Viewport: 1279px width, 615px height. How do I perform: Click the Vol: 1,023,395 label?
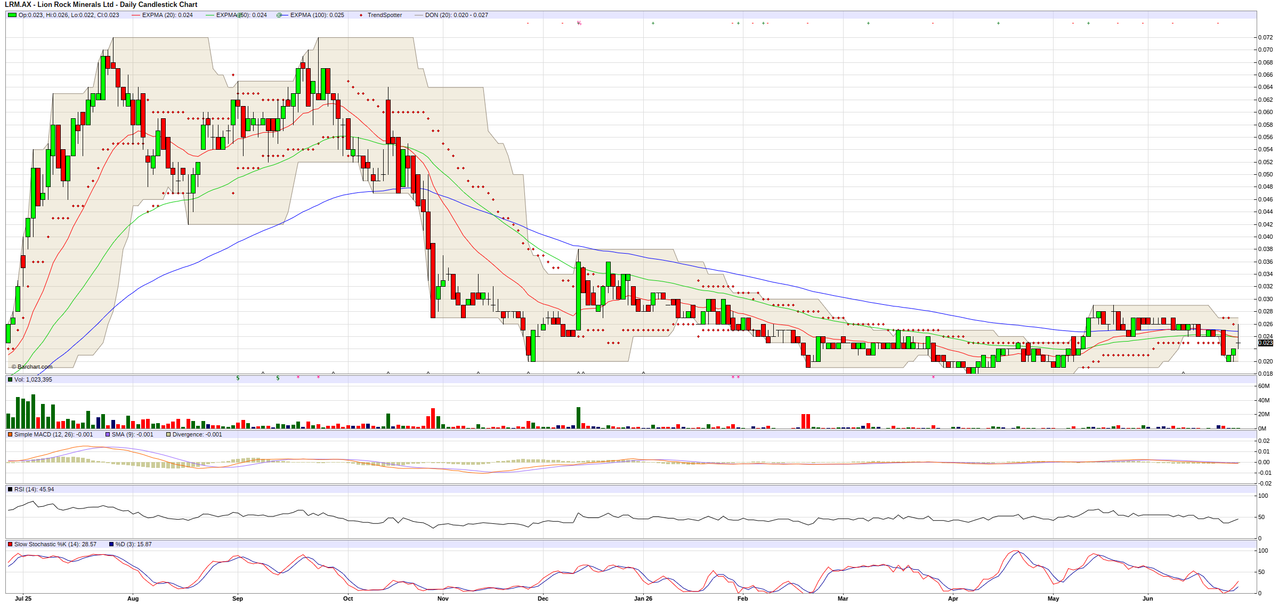35,380
